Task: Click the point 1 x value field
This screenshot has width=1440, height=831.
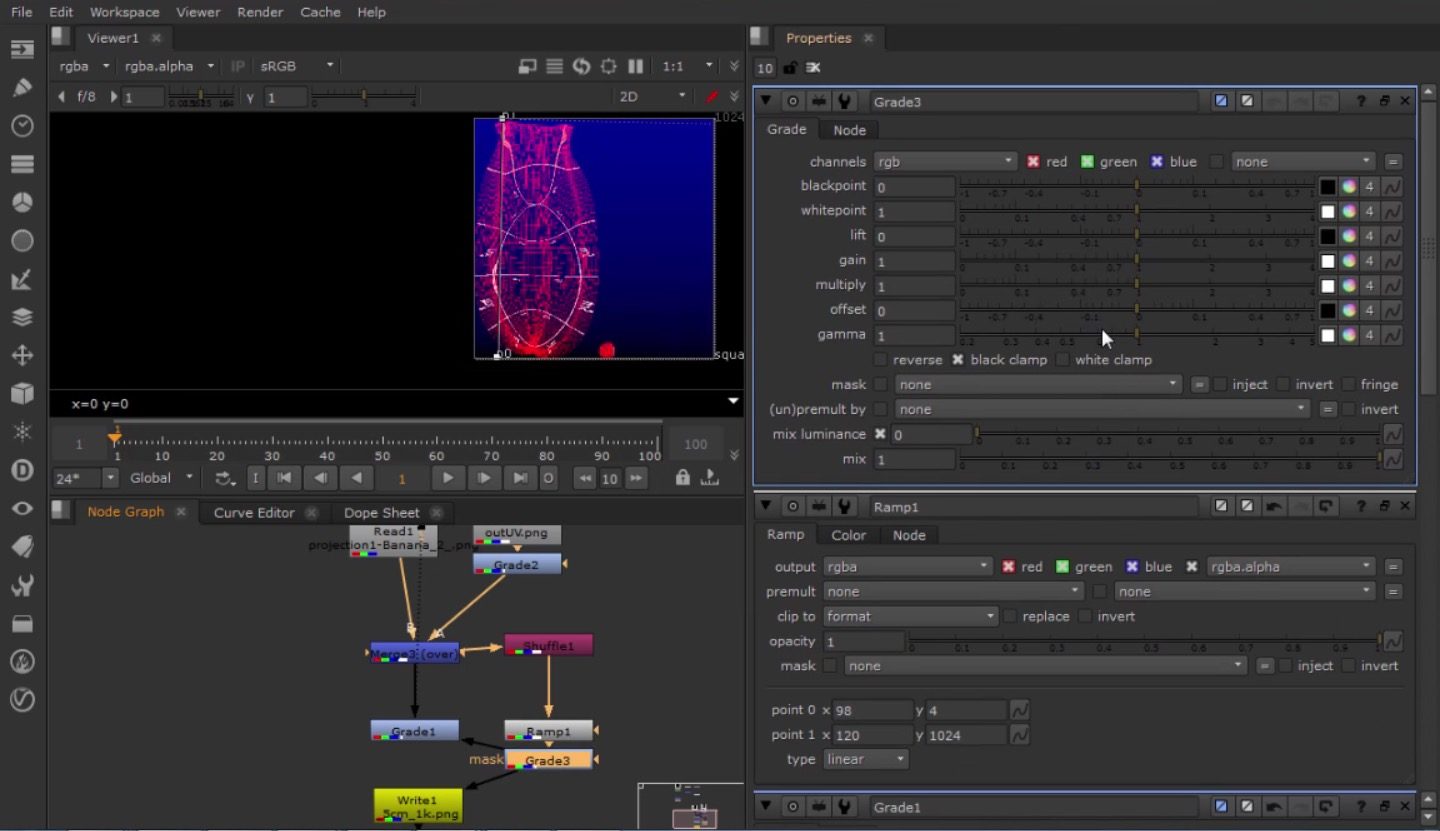Action: [x=872, y=735]
